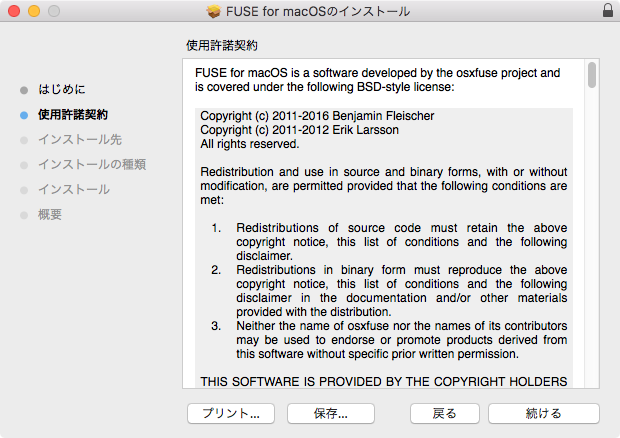Click the 使用許諾契約 heading above license

(x=222, y=45)
